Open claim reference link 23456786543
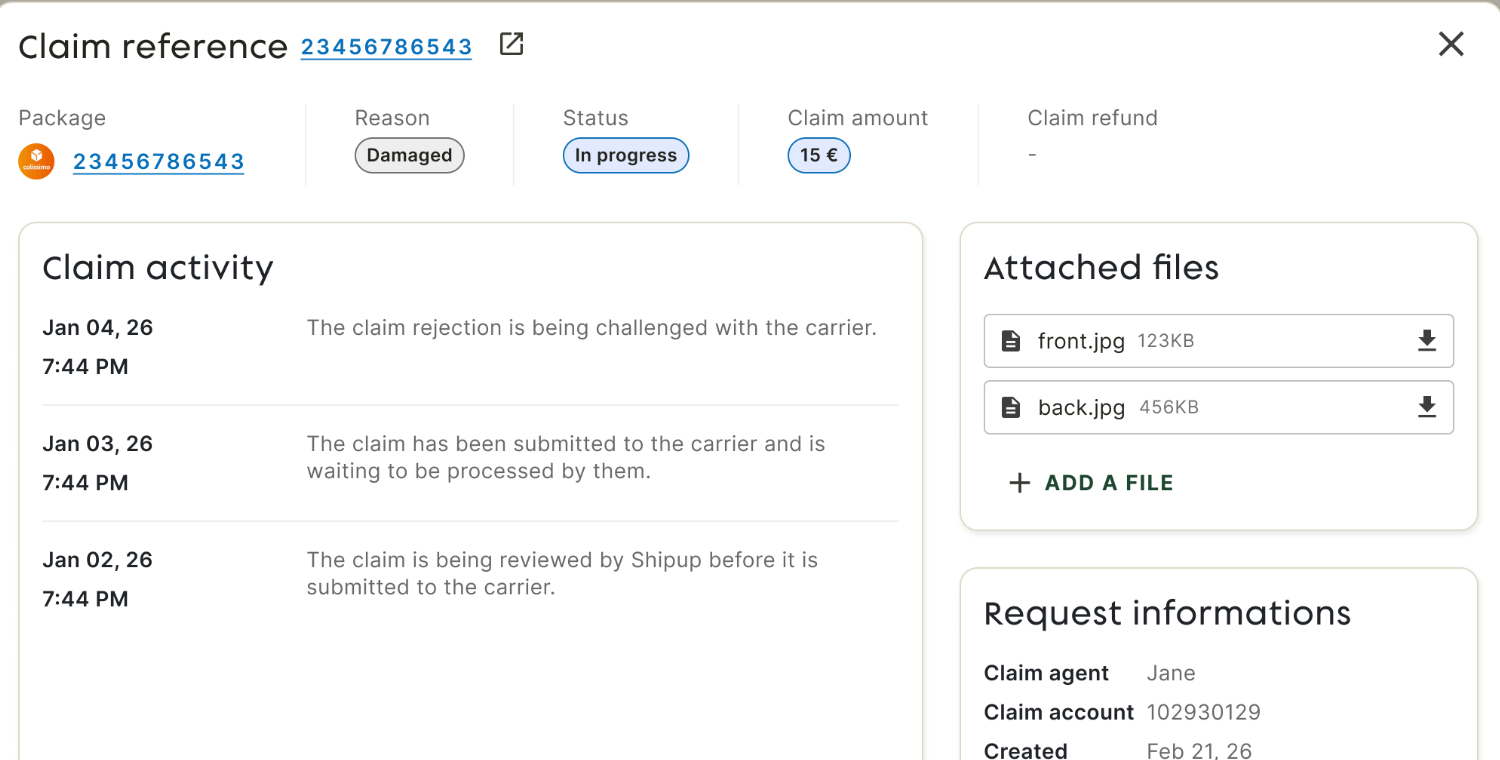This screenshot has height=760, width=1500. [x=386, y=46]
